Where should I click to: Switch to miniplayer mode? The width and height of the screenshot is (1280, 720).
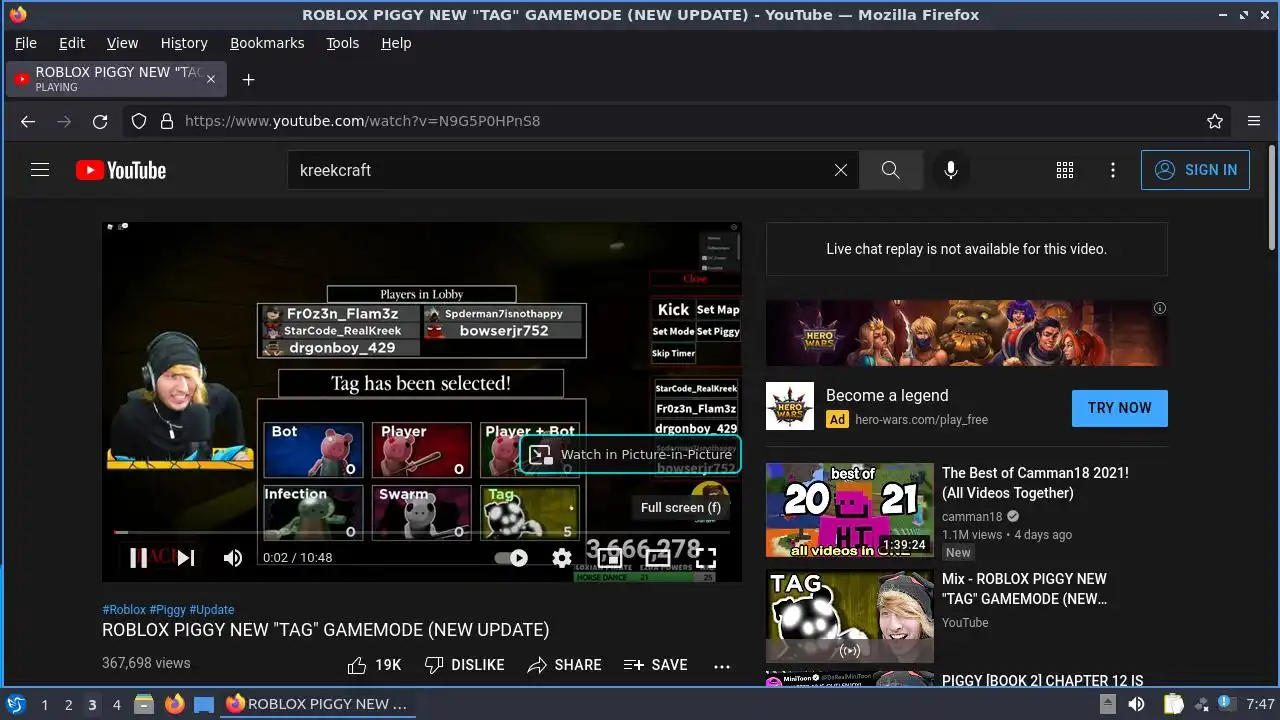(x=610, y=558)
